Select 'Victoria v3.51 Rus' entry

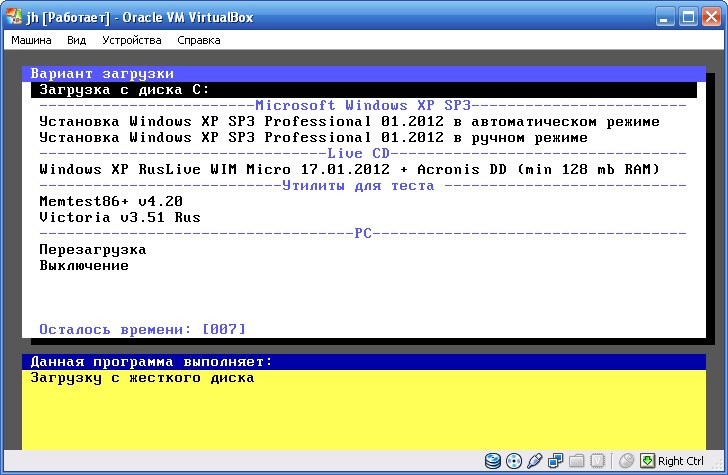coord(120,217)
